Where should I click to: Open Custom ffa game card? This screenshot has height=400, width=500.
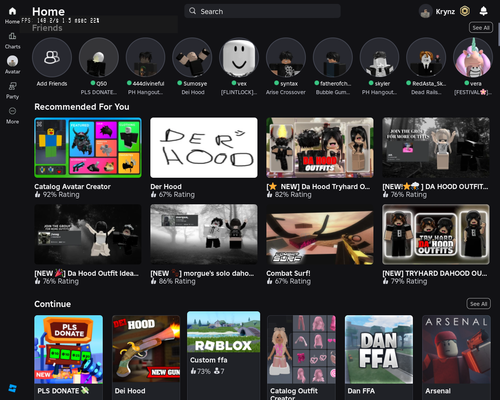[x=223, y=355]
